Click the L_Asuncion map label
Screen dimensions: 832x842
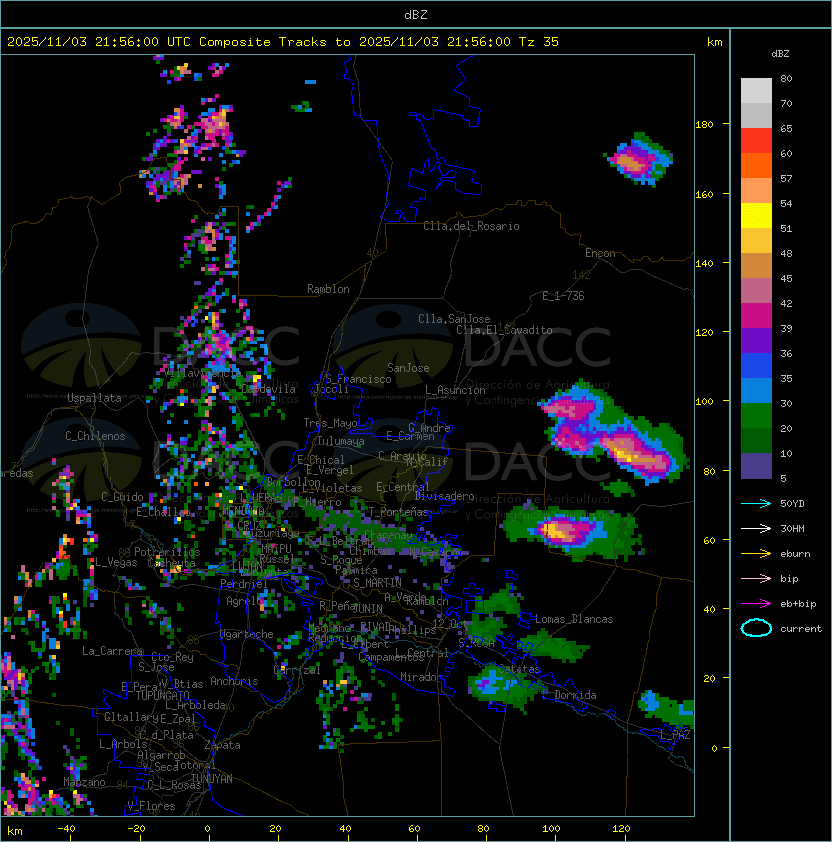pos(455,390)
